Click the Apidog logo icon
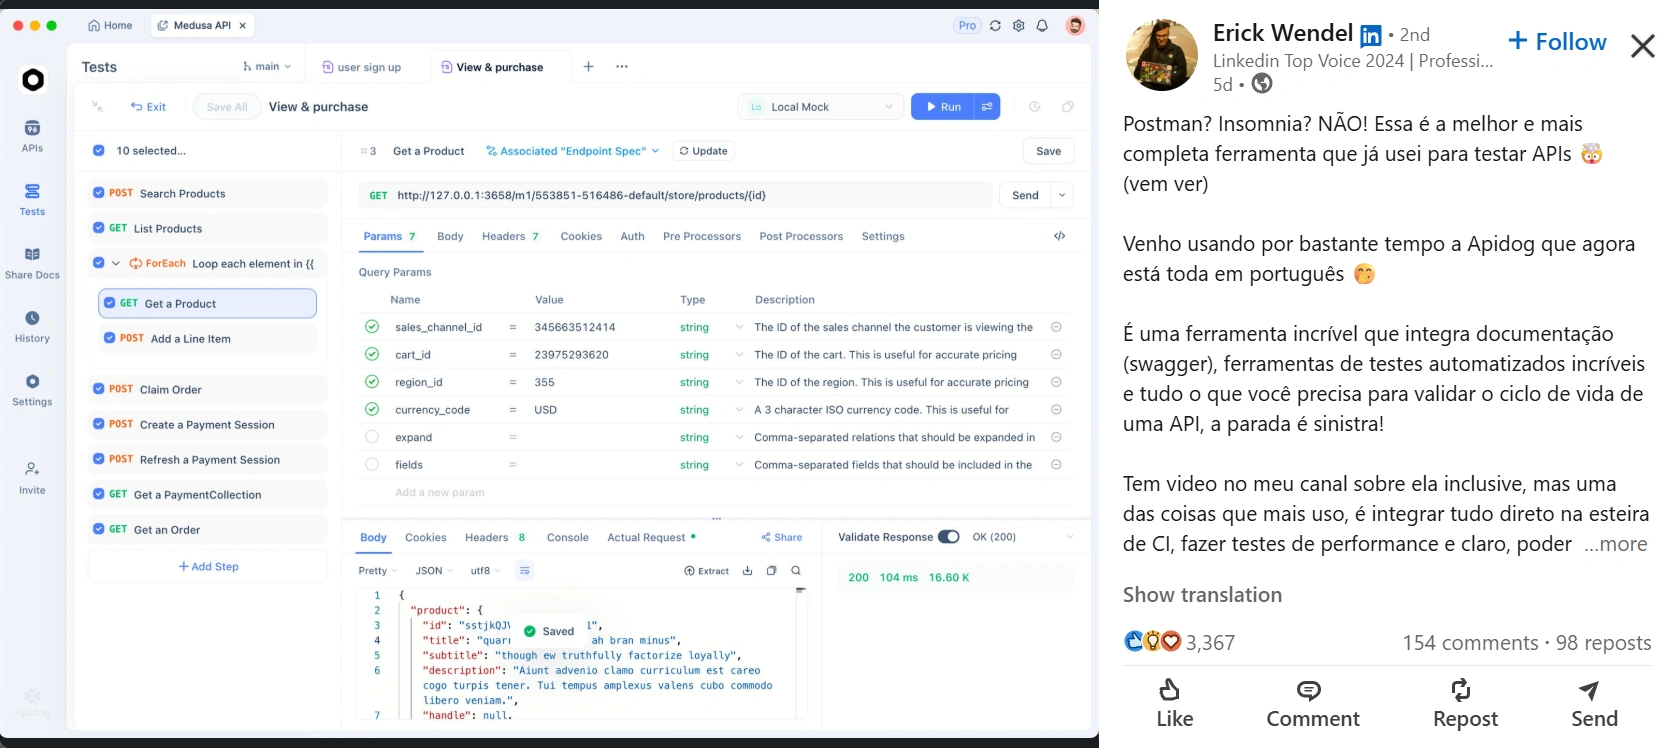Image resolution: width=1668 pixels, height=748 pixels. [x=33, y=80]
